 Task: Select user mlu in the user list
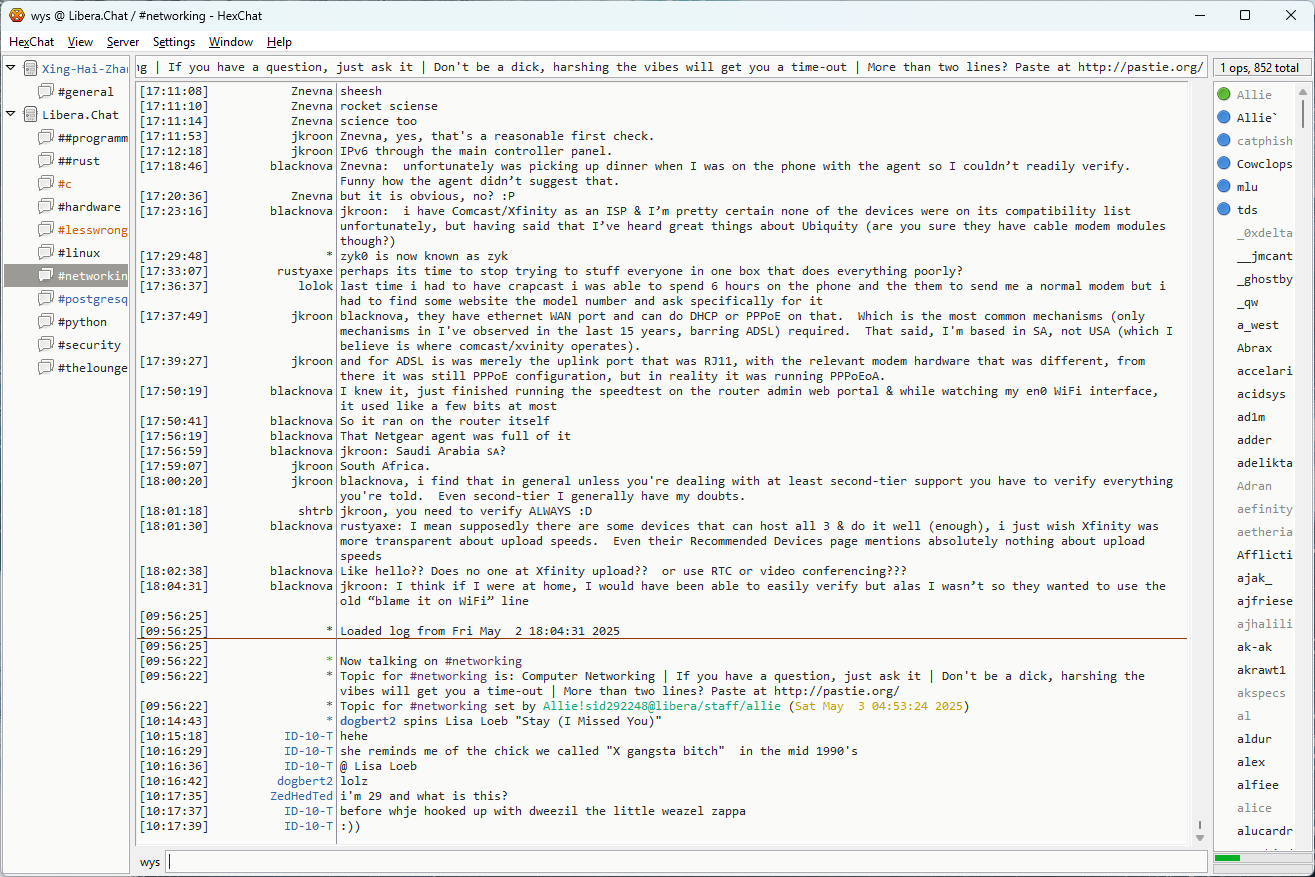[x=1247, y=187]
